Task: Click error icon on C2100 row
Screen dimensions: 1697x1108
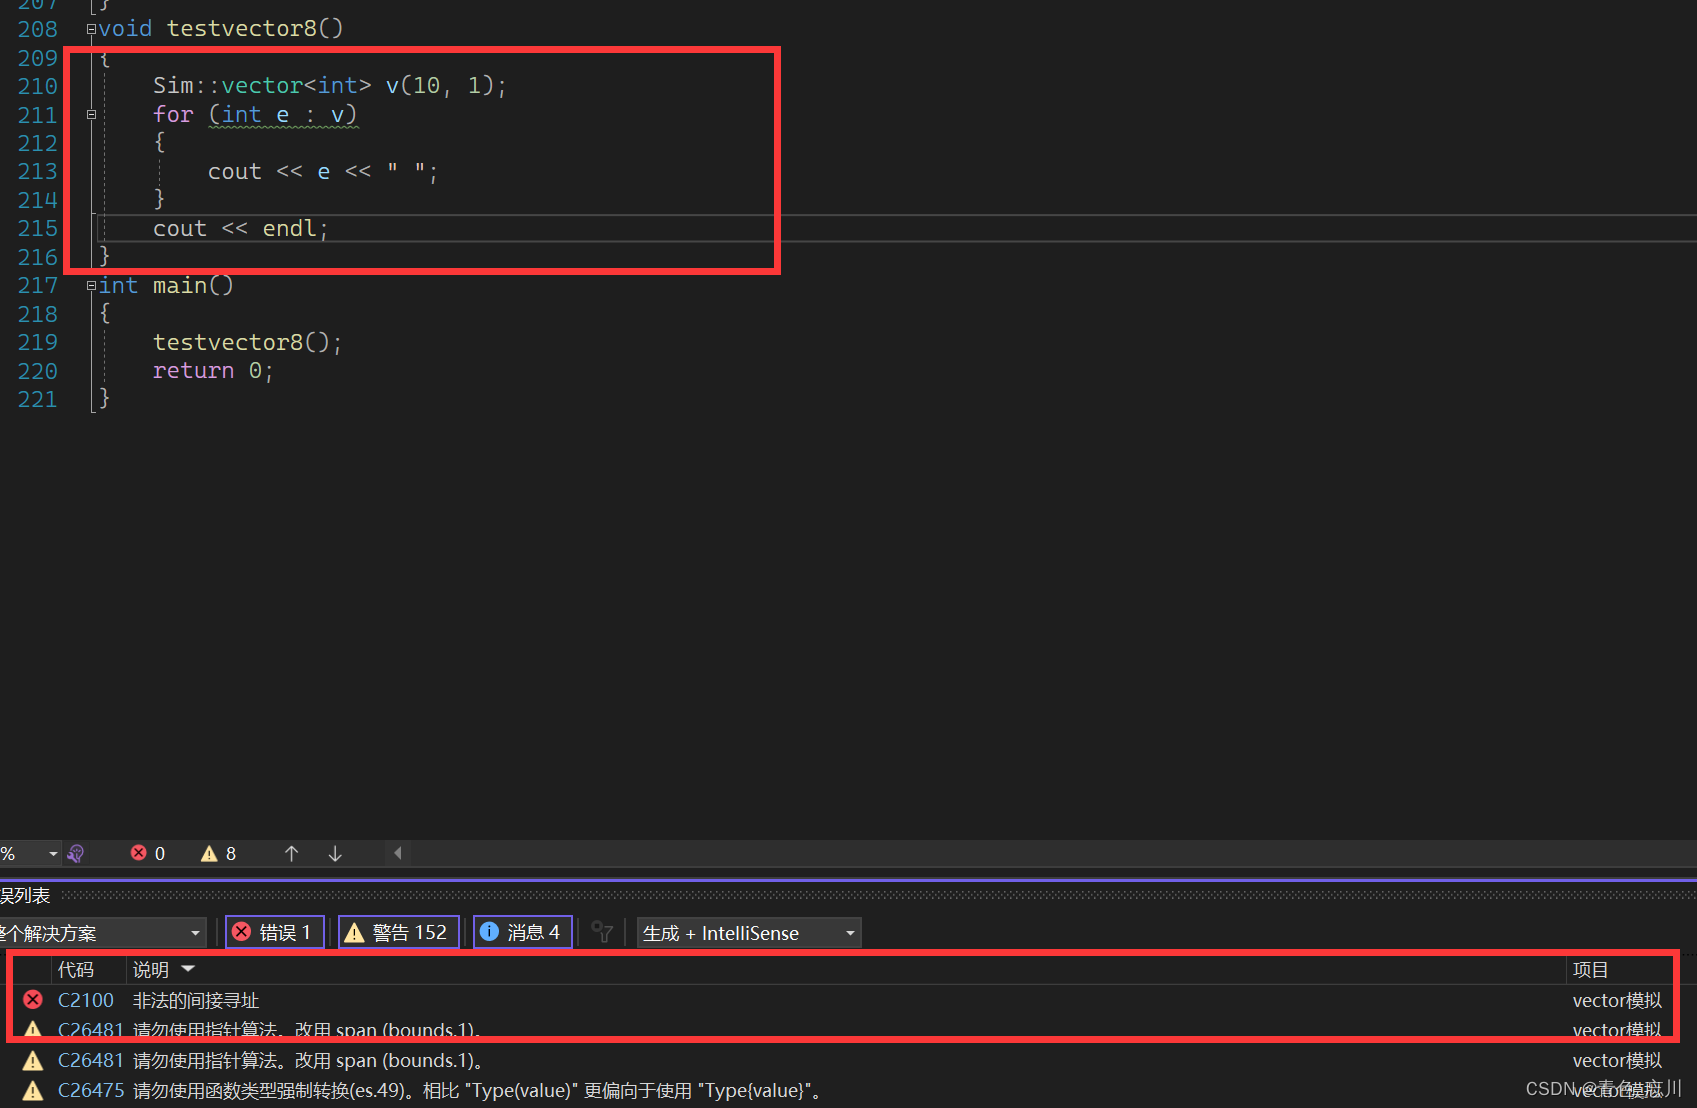Action: pyautogui.click(x=33, y=1000)
